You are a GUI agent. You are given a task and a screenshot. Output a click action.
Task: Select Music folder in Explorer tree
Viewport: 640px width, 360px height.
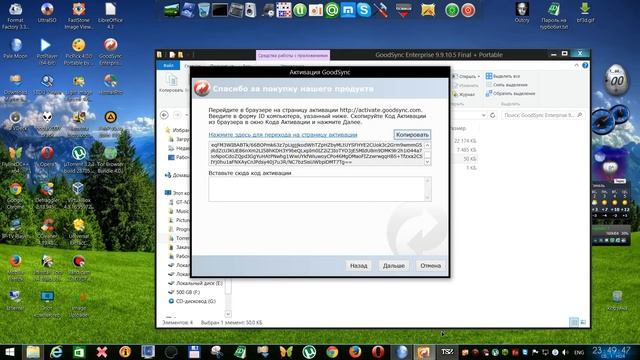tap(179, 211)
